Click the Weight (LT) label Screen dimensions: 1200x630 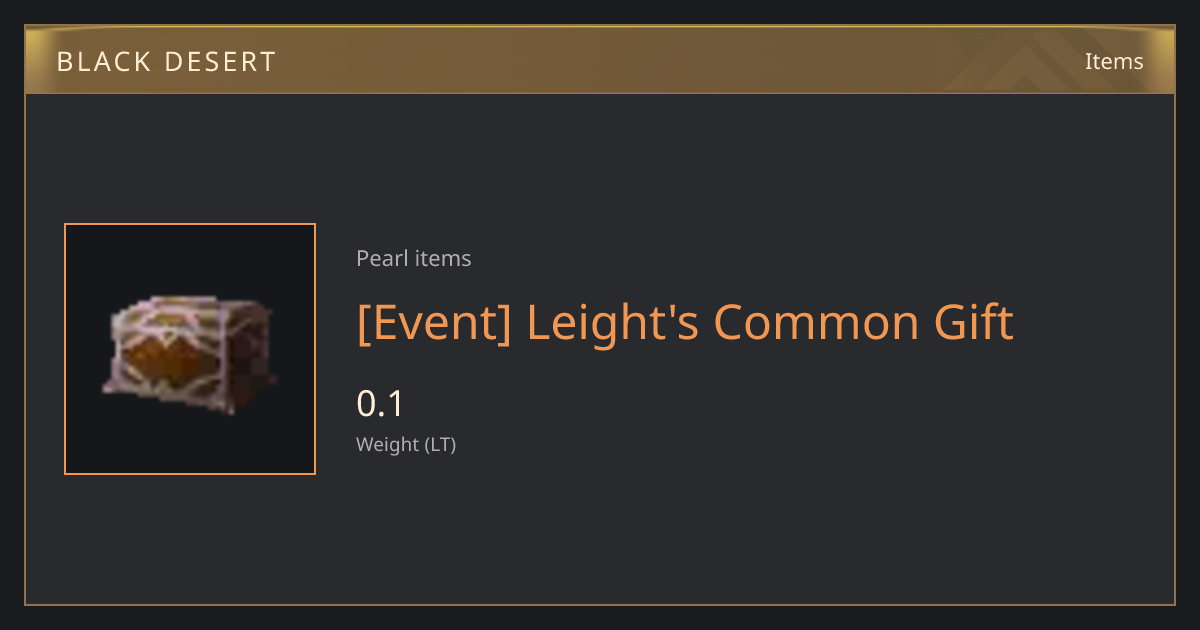click(406, 445)
